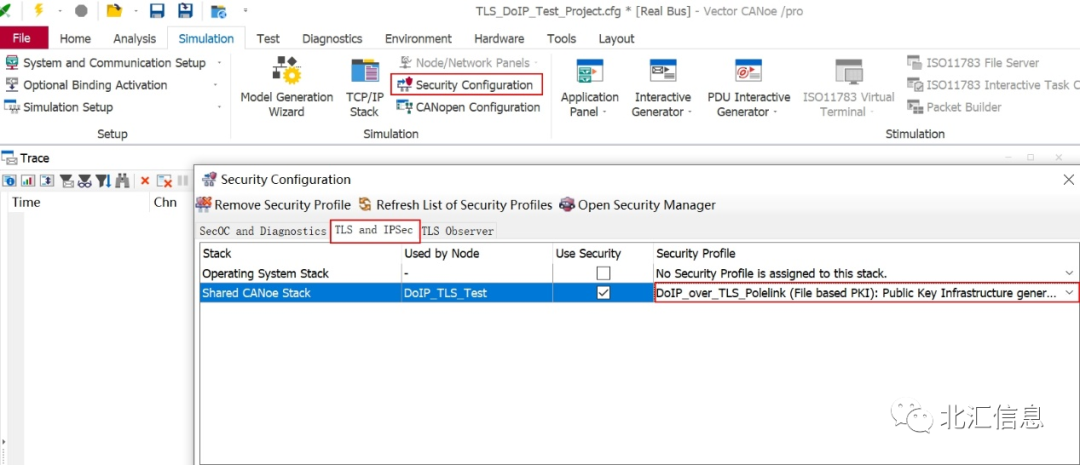Select the Operating System Stack row

click(x=638, y=273)
